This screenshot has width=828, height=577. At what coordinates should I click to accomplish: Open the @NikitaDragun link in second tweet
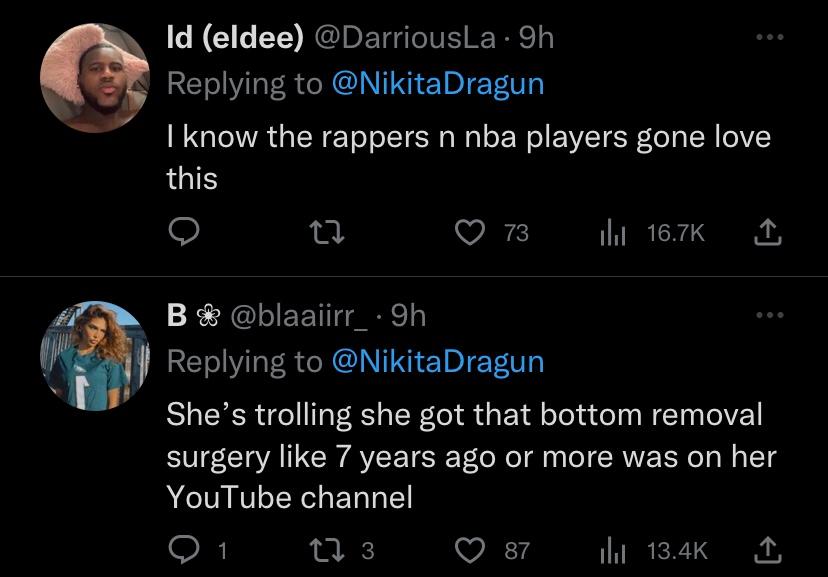(437, 361)
